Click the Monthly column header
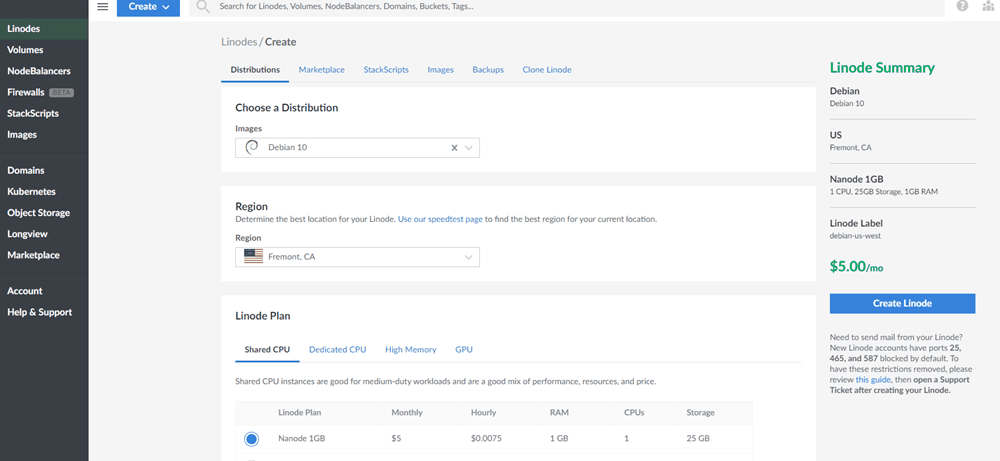The height and width of the screenshot is (461, 1000). (407, 413)
